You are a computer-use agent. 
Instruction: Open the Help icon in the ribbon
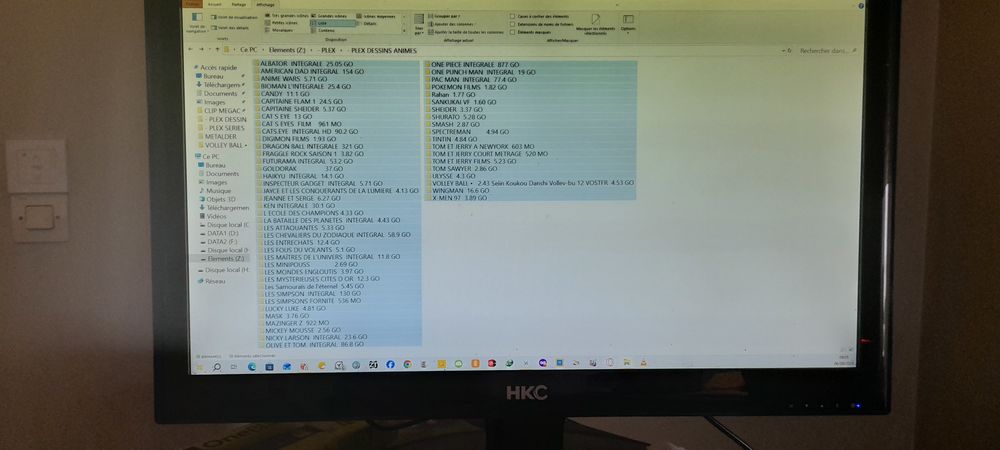[861, 6]
